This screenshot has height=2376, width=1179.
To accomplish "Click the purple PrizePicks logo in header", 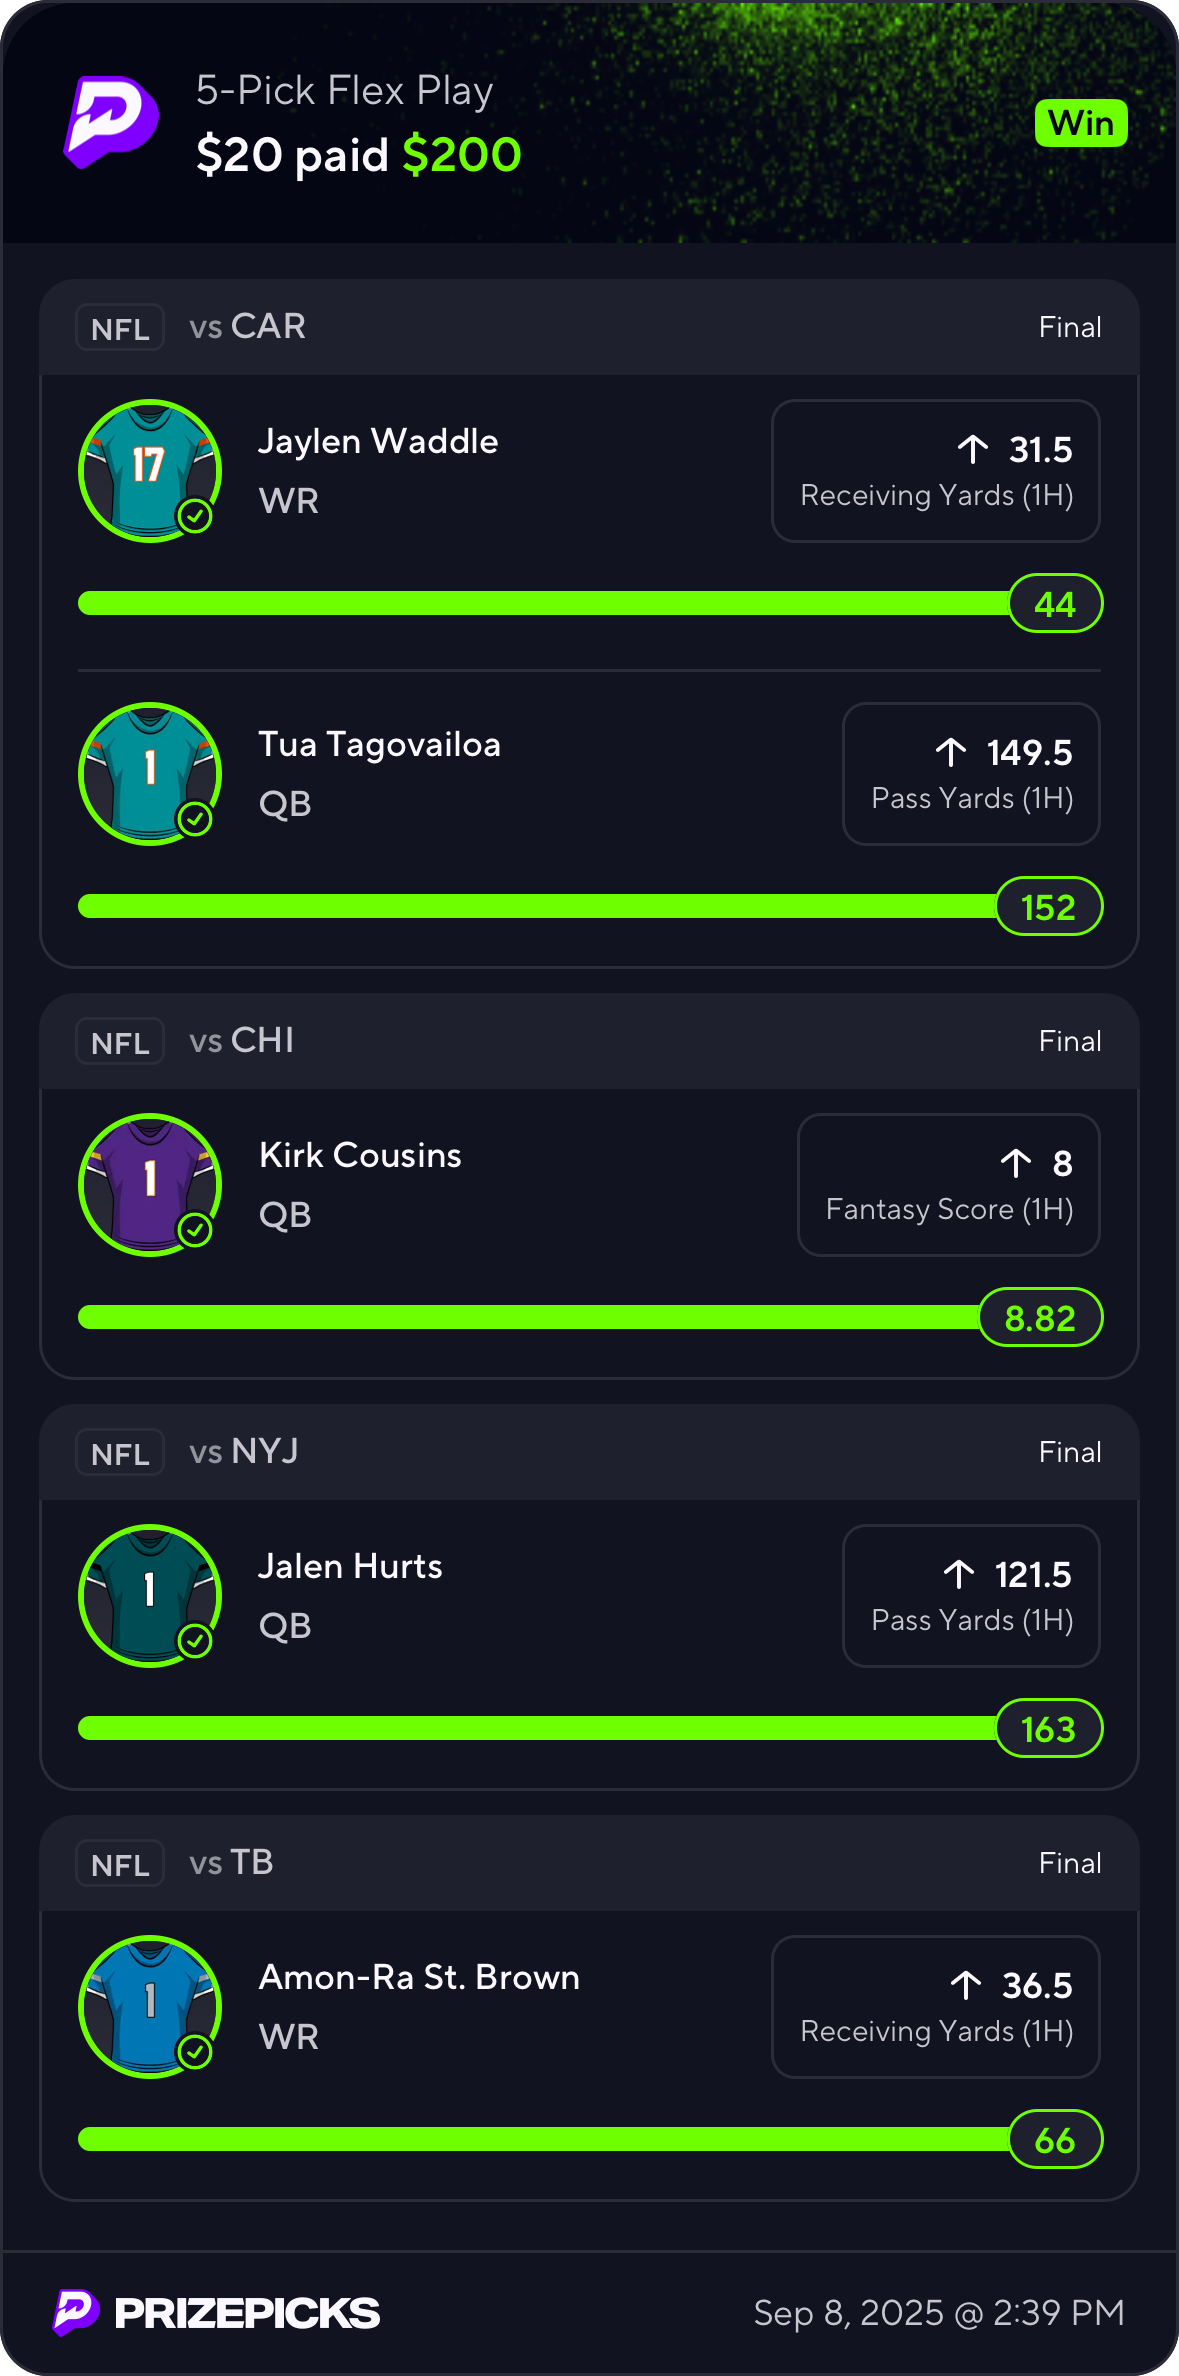I will point(111,122).
